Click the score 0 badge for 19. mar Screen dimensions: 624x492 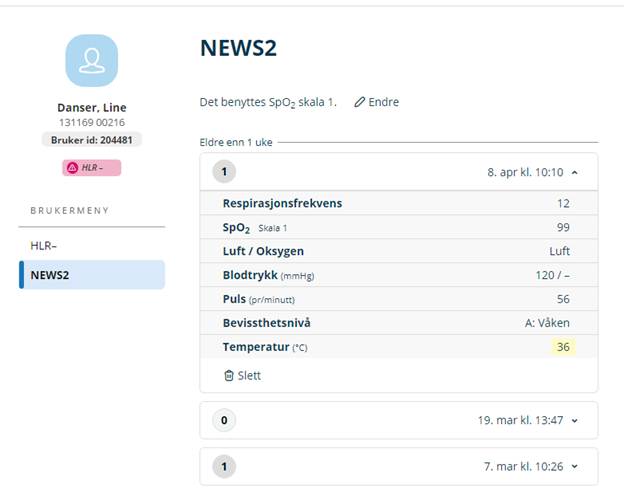click(225, 420)
